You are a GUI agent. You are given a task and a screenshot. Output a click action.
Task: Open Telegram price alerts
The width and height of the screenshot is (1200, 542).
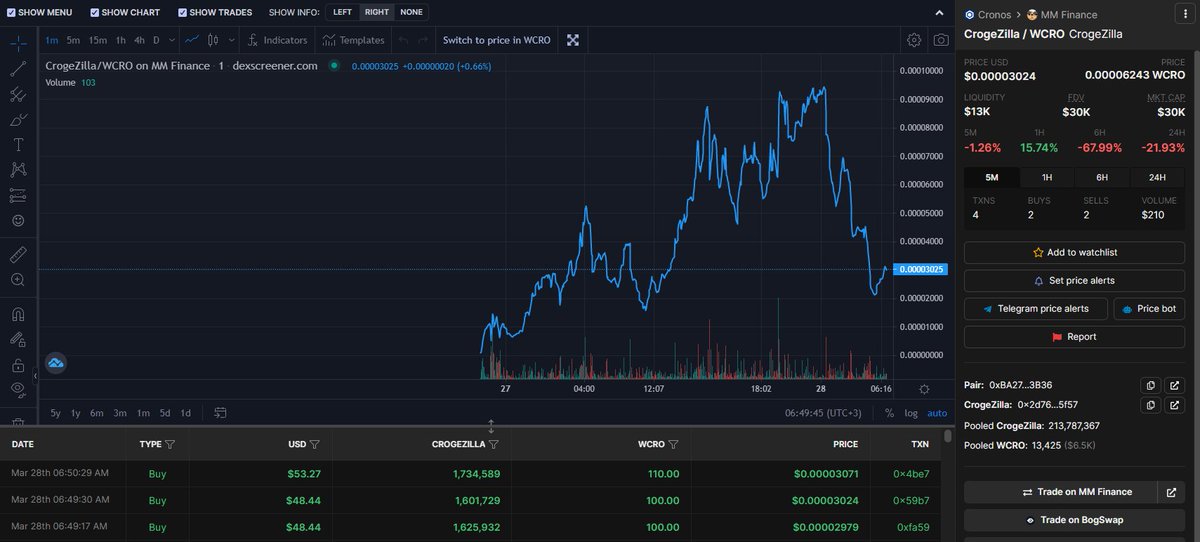pyautogui.click(x=1036, y=309)
